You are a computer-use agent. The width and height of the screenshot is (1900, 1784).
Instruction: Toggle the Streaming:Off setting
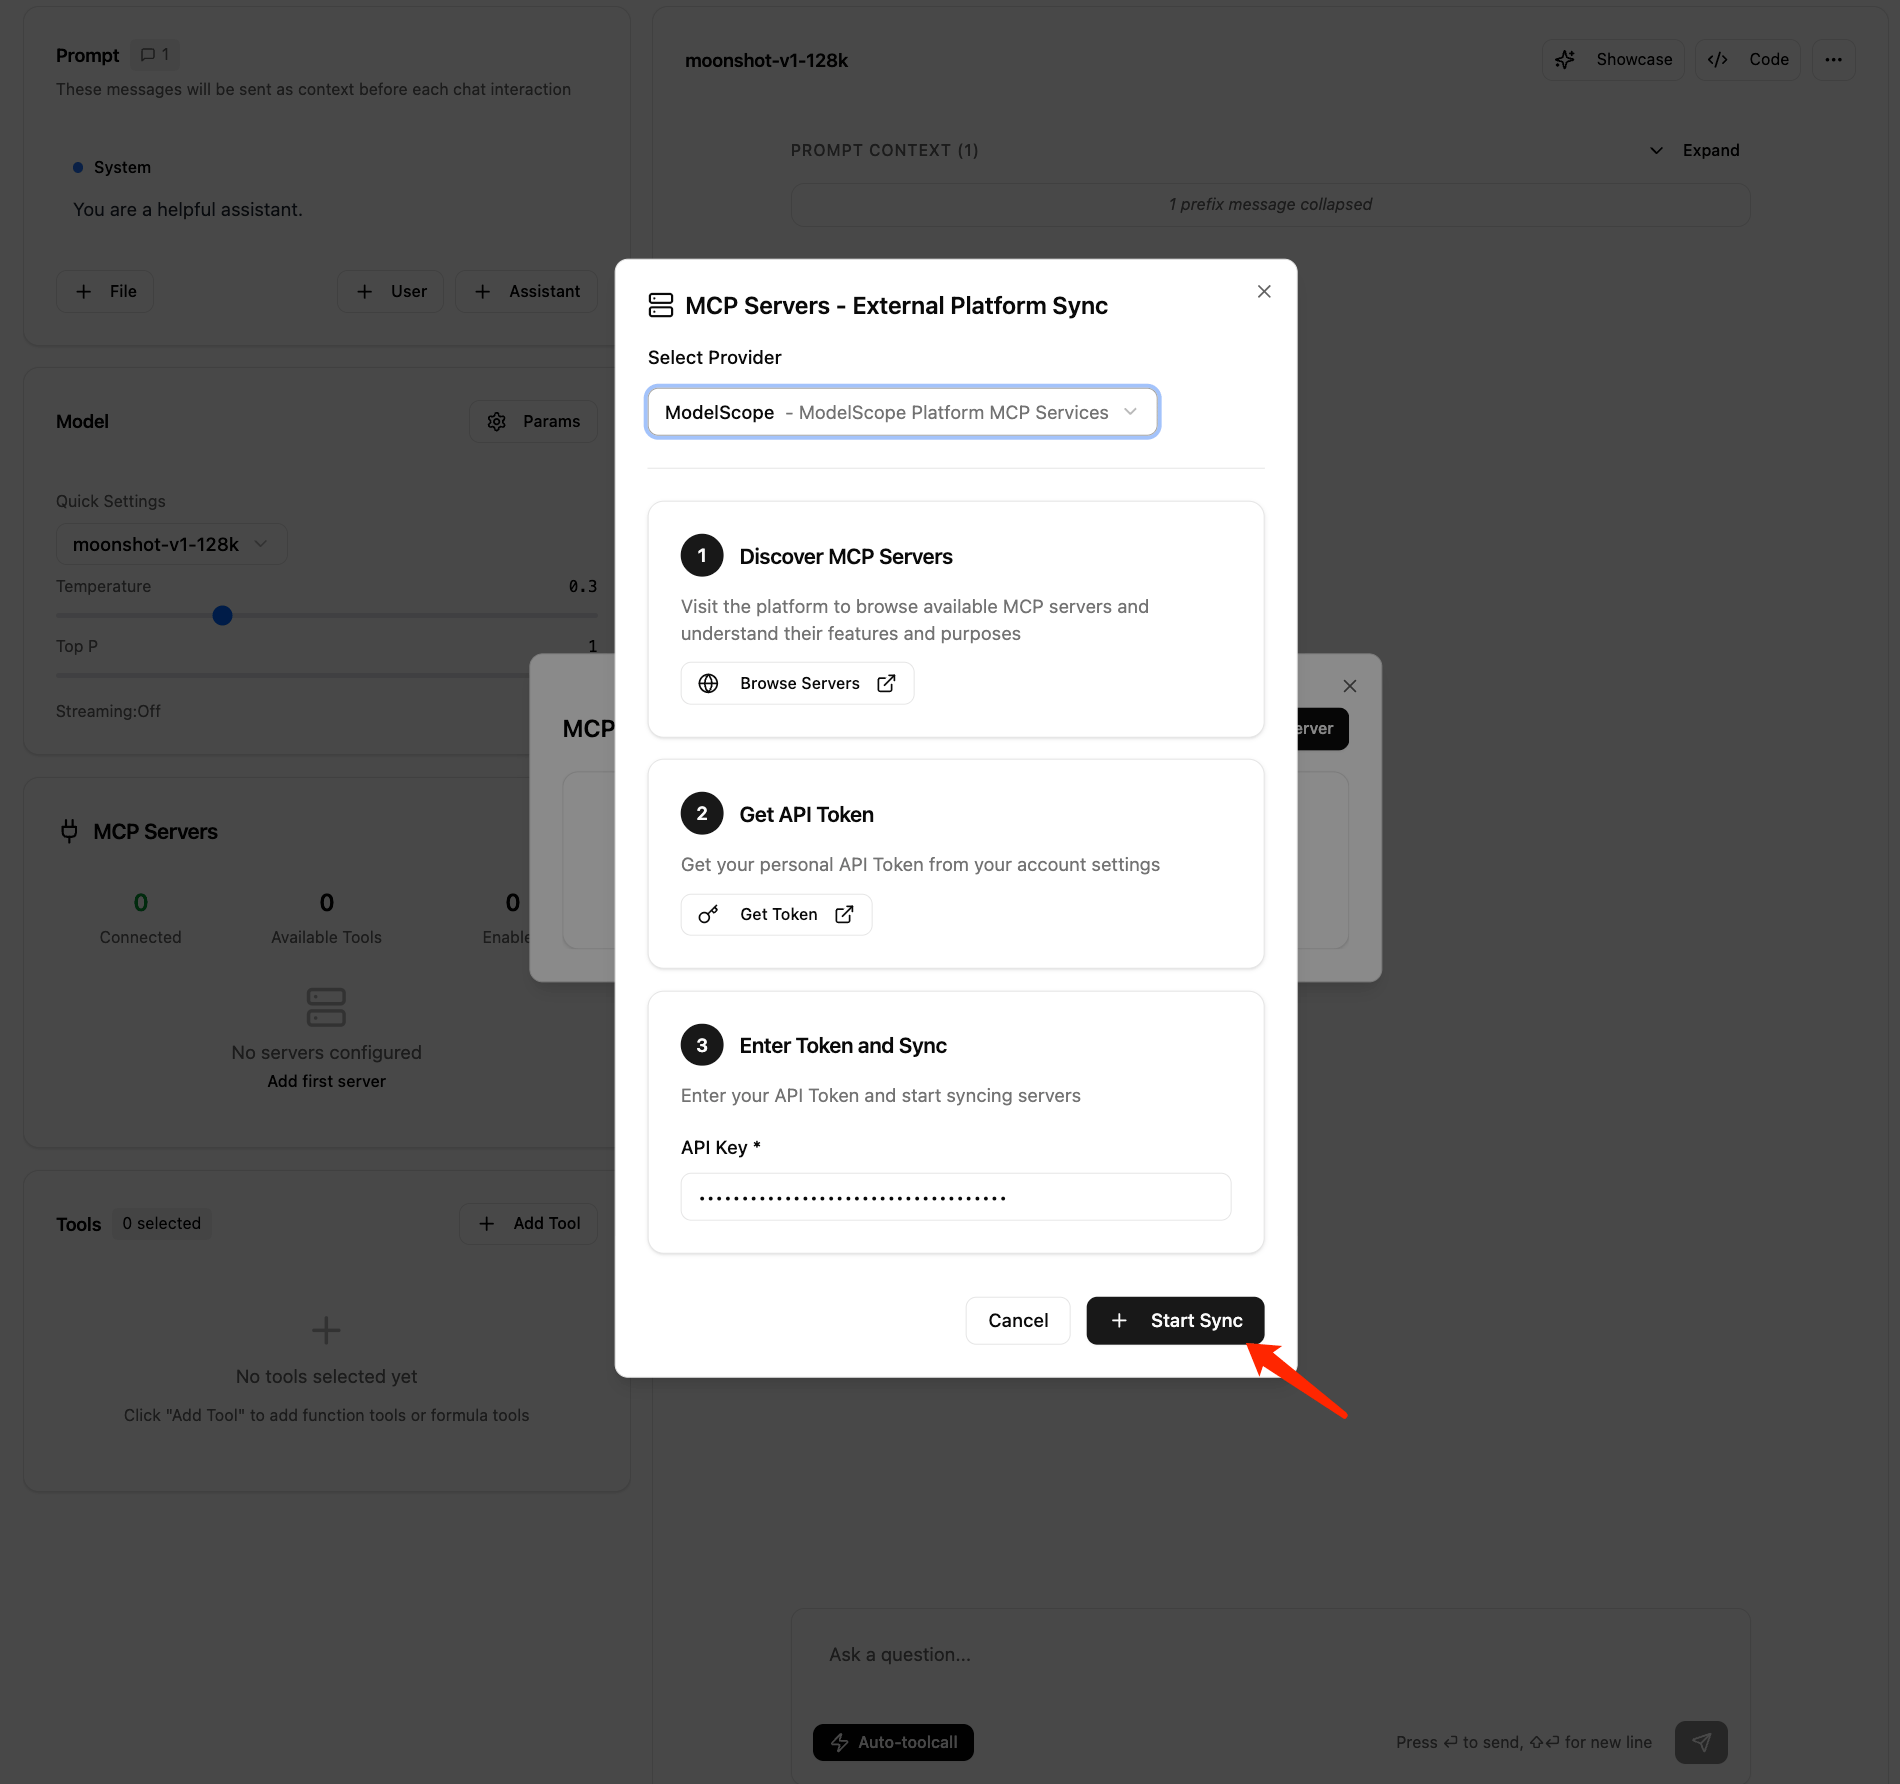click(x=108, y=711)
